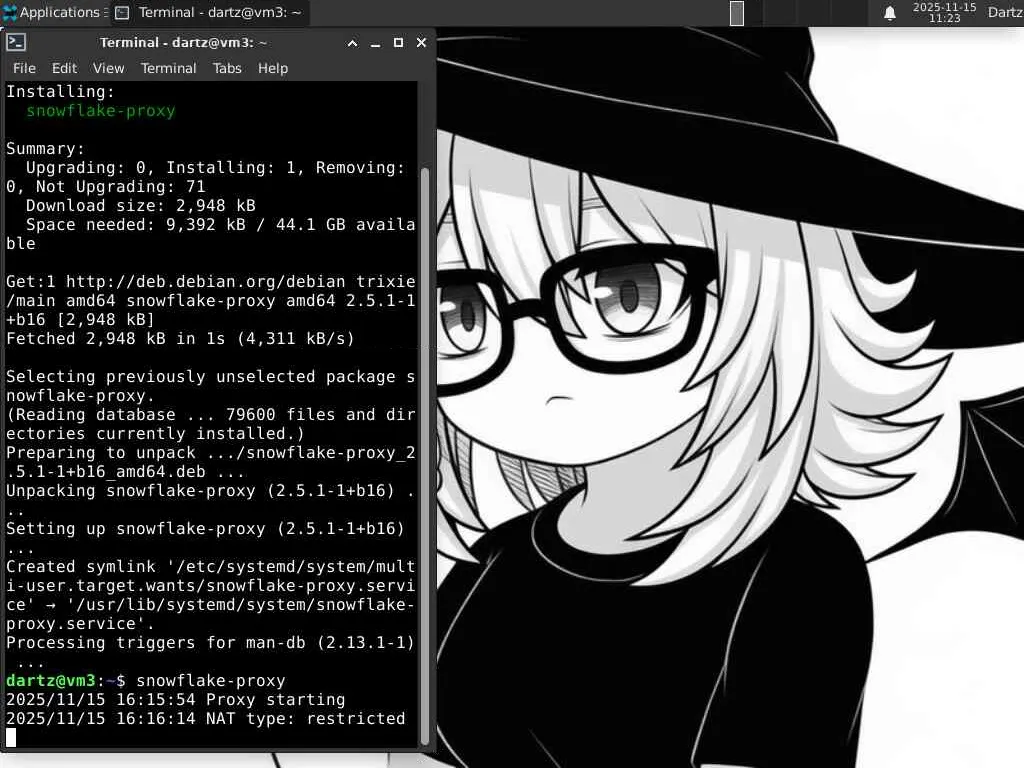The height and width of the screenshot is (768, 1024).
Task: Click the 'Installing:' line in terminal
Action: point(60,91)
